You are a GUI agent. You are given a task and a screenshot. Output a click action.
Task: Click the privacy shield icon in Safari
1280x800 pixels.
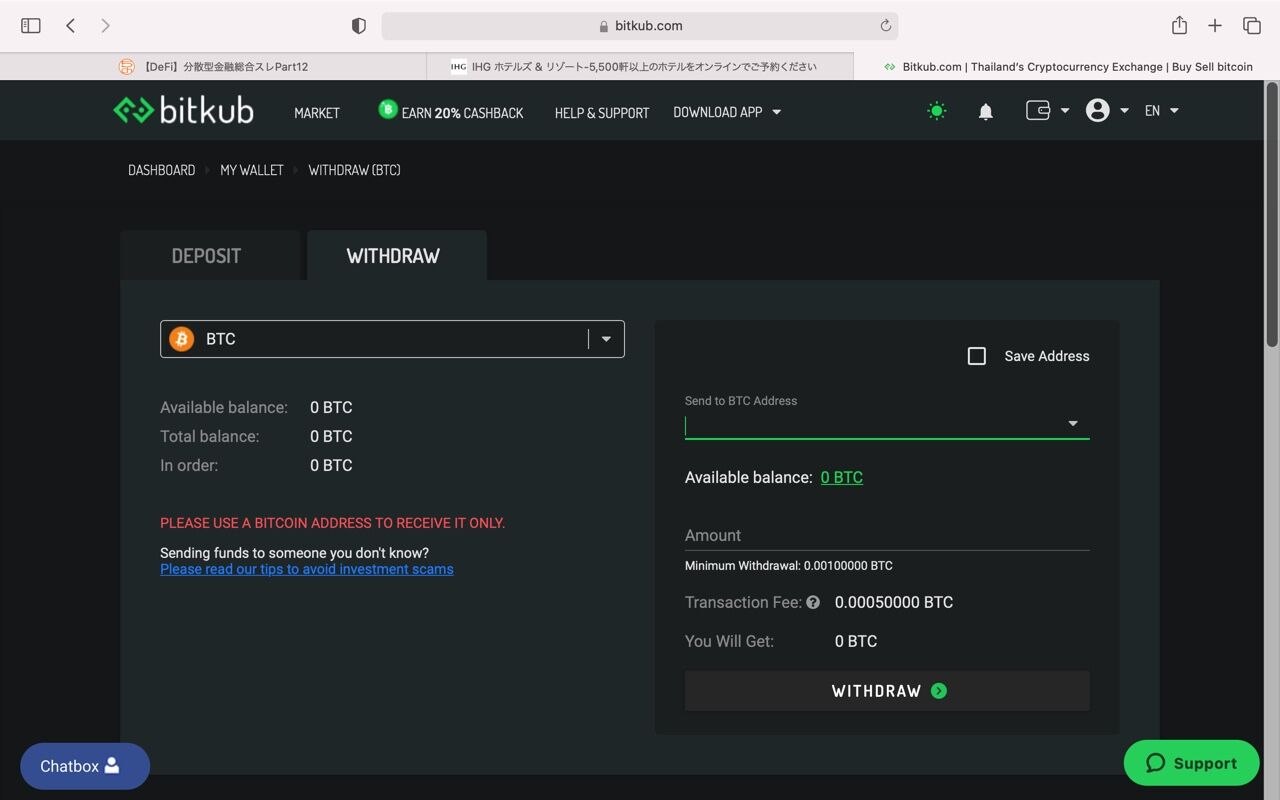coord(359,26)
